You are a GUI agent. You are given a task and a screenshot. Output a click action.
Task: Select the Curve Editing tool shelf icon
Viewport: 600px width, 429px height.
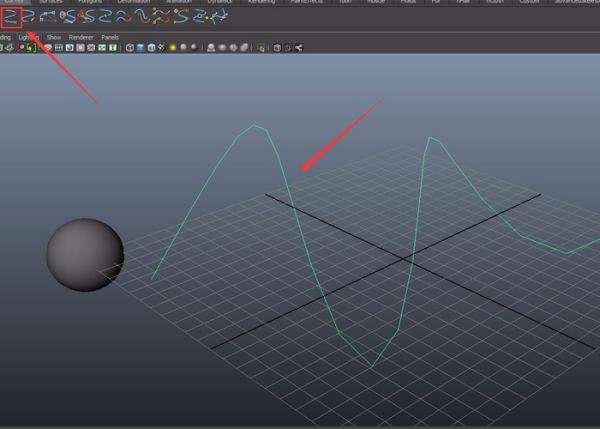200,17
